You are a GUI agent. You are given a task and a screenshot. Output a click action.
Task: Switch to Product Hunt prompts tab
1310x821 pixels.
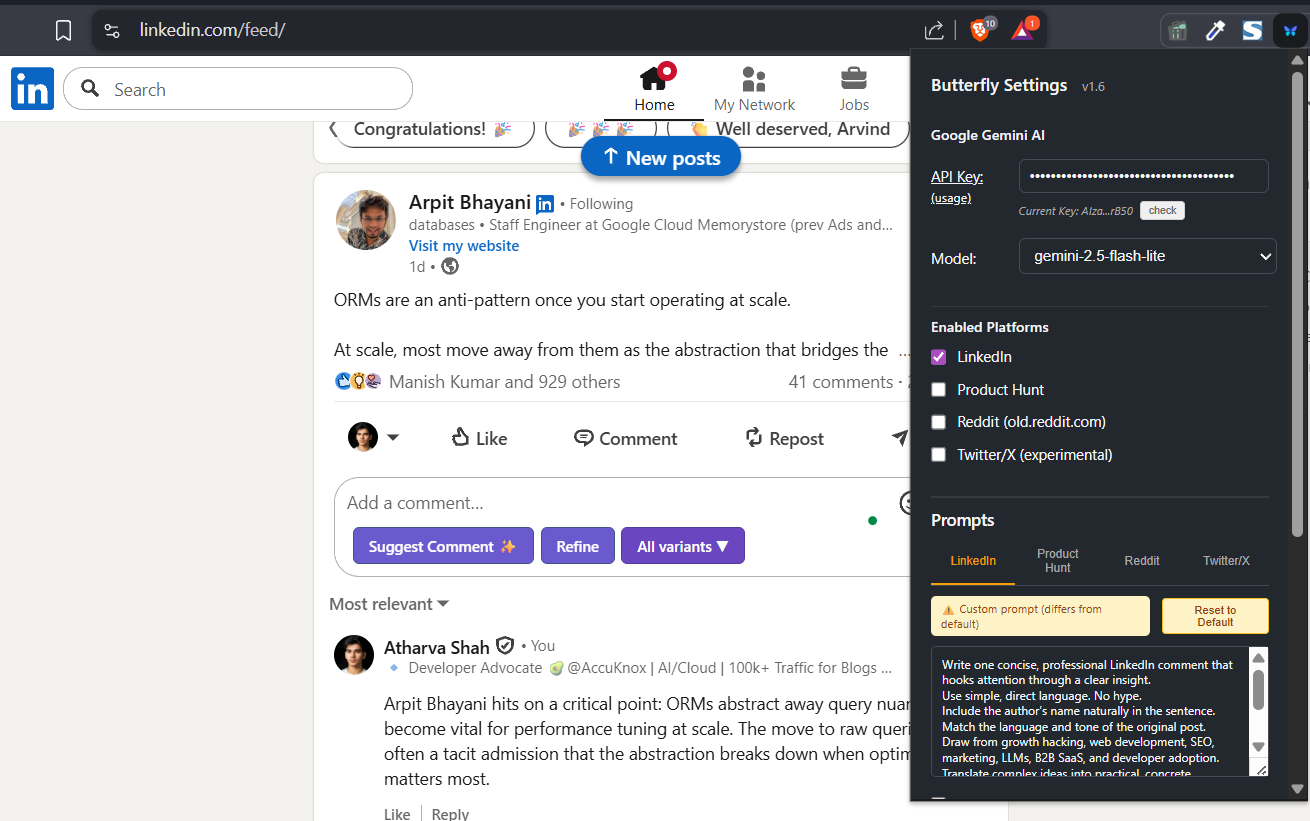[1057, 561]
